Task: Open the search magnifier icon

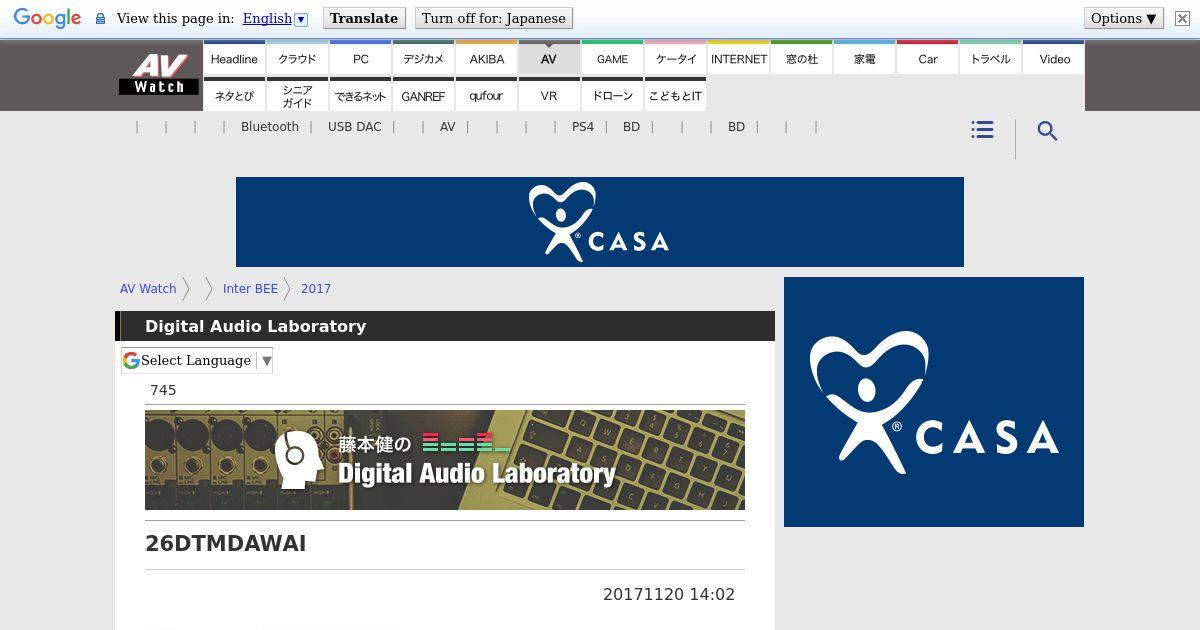Action: coord(1047,131)
